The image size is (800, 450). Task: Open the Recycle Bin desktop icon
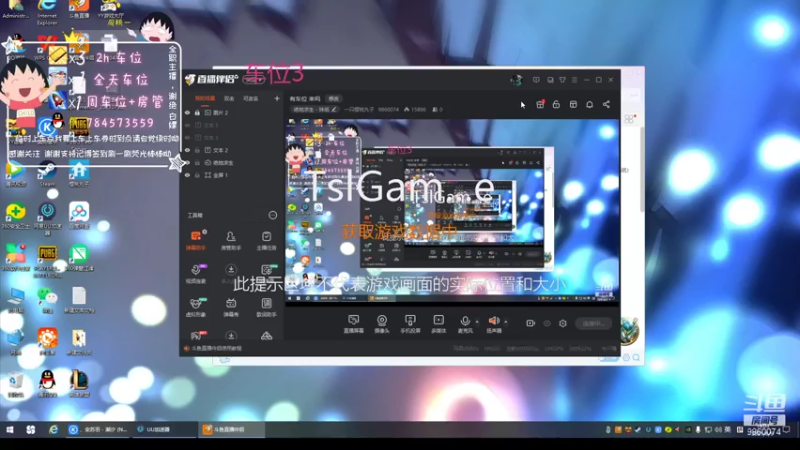pos(15,385)
